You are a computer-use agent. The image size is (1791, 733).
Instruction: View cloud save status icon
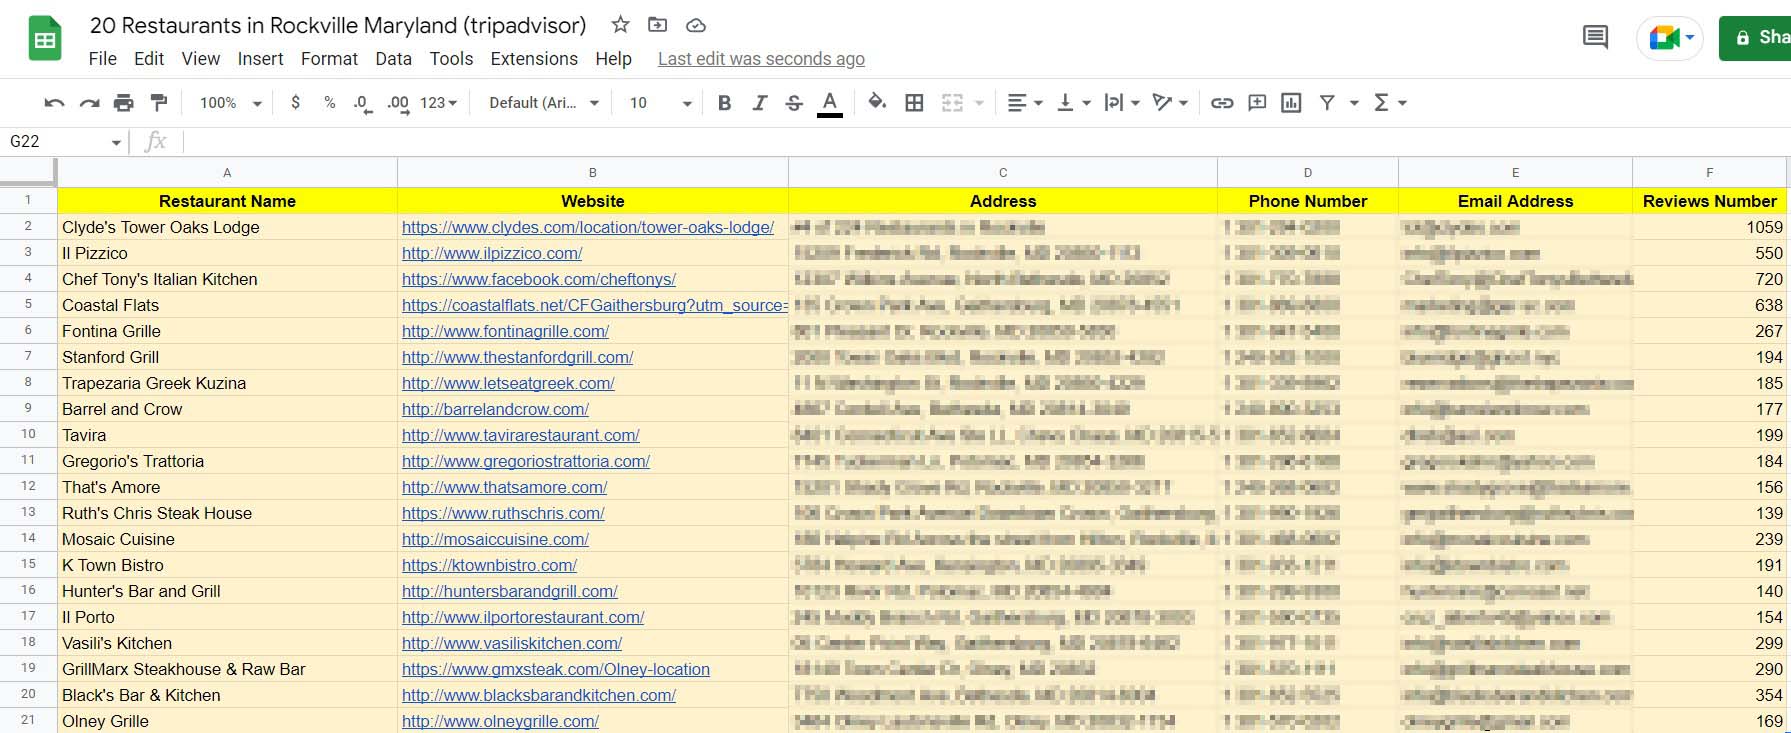(696, 25)
